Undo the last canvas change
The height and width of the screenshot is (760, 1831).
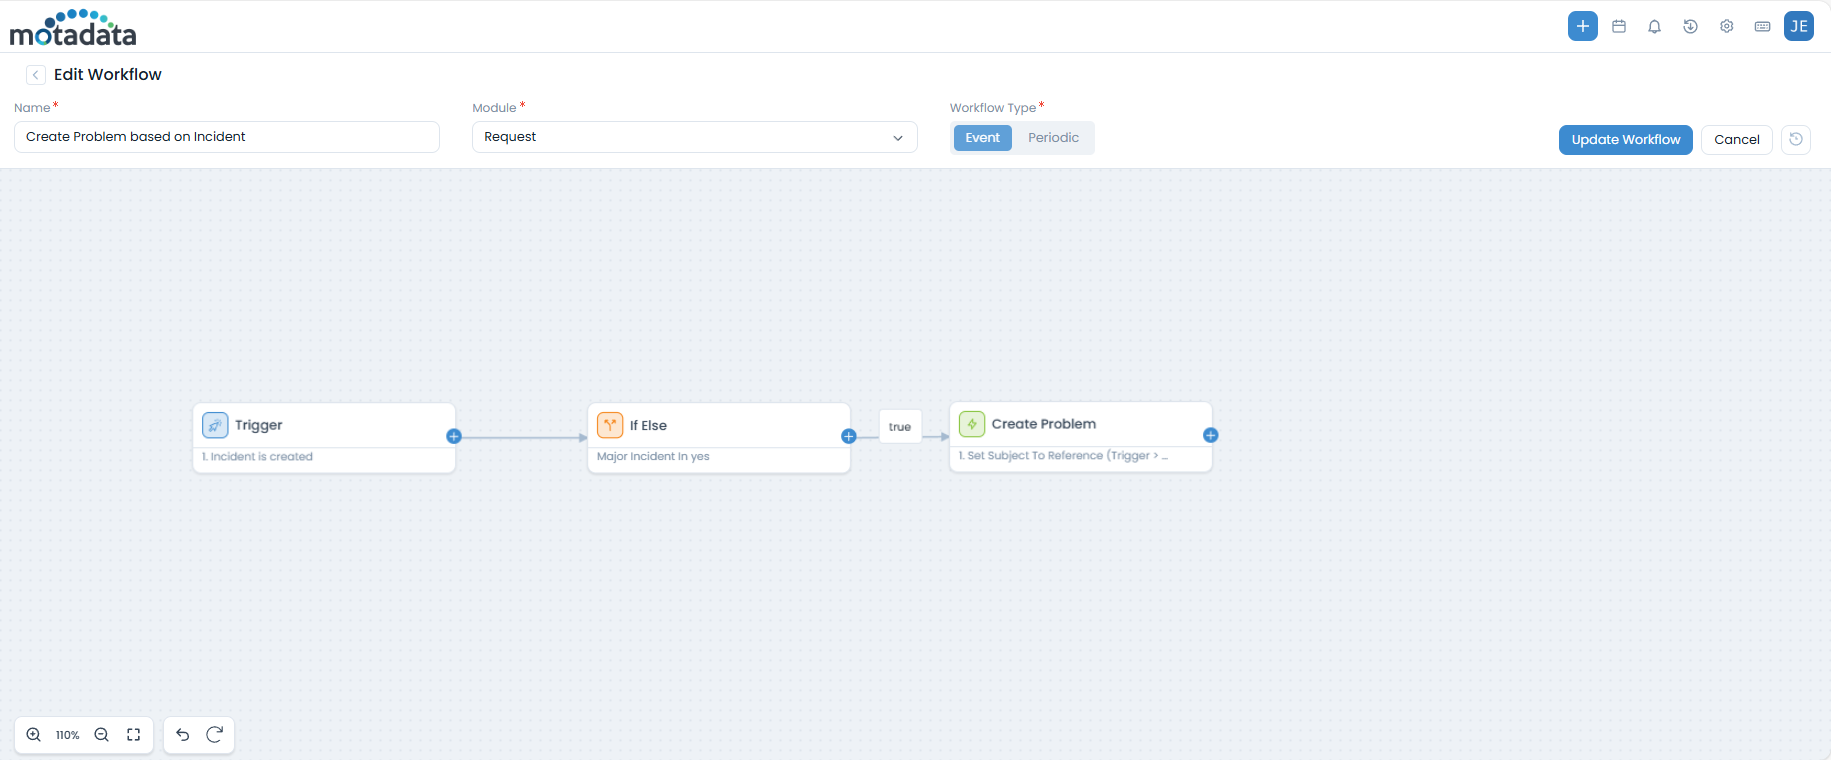[x=183, y=735]
